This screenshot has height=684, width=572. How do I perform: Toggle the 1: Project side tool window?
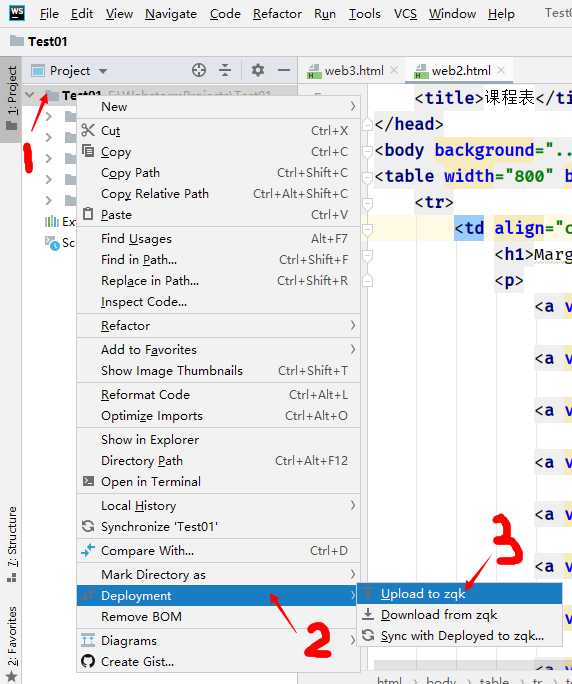coord(12,98)
